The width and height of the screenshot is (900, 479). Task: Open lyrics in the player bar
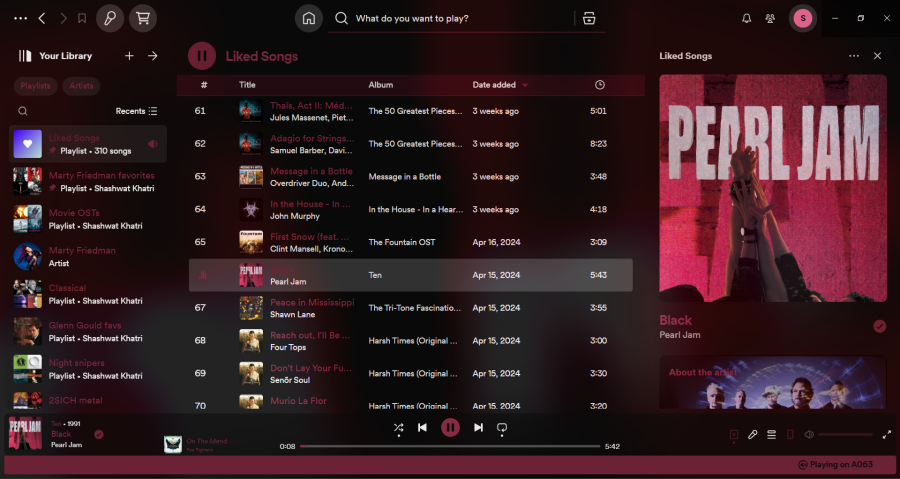click(752, 435)
